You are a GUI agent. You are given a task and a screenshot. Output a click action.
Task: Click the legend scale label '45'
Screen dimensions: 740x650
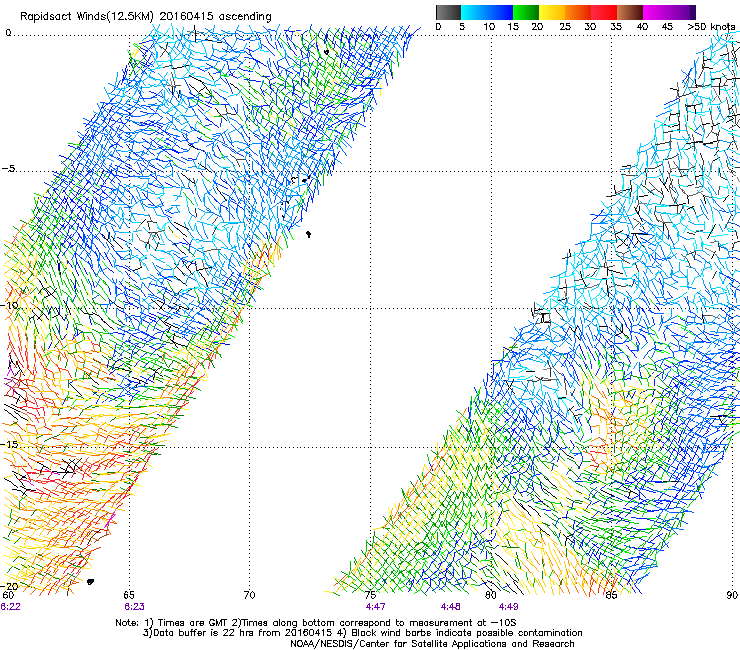(667, 27)
